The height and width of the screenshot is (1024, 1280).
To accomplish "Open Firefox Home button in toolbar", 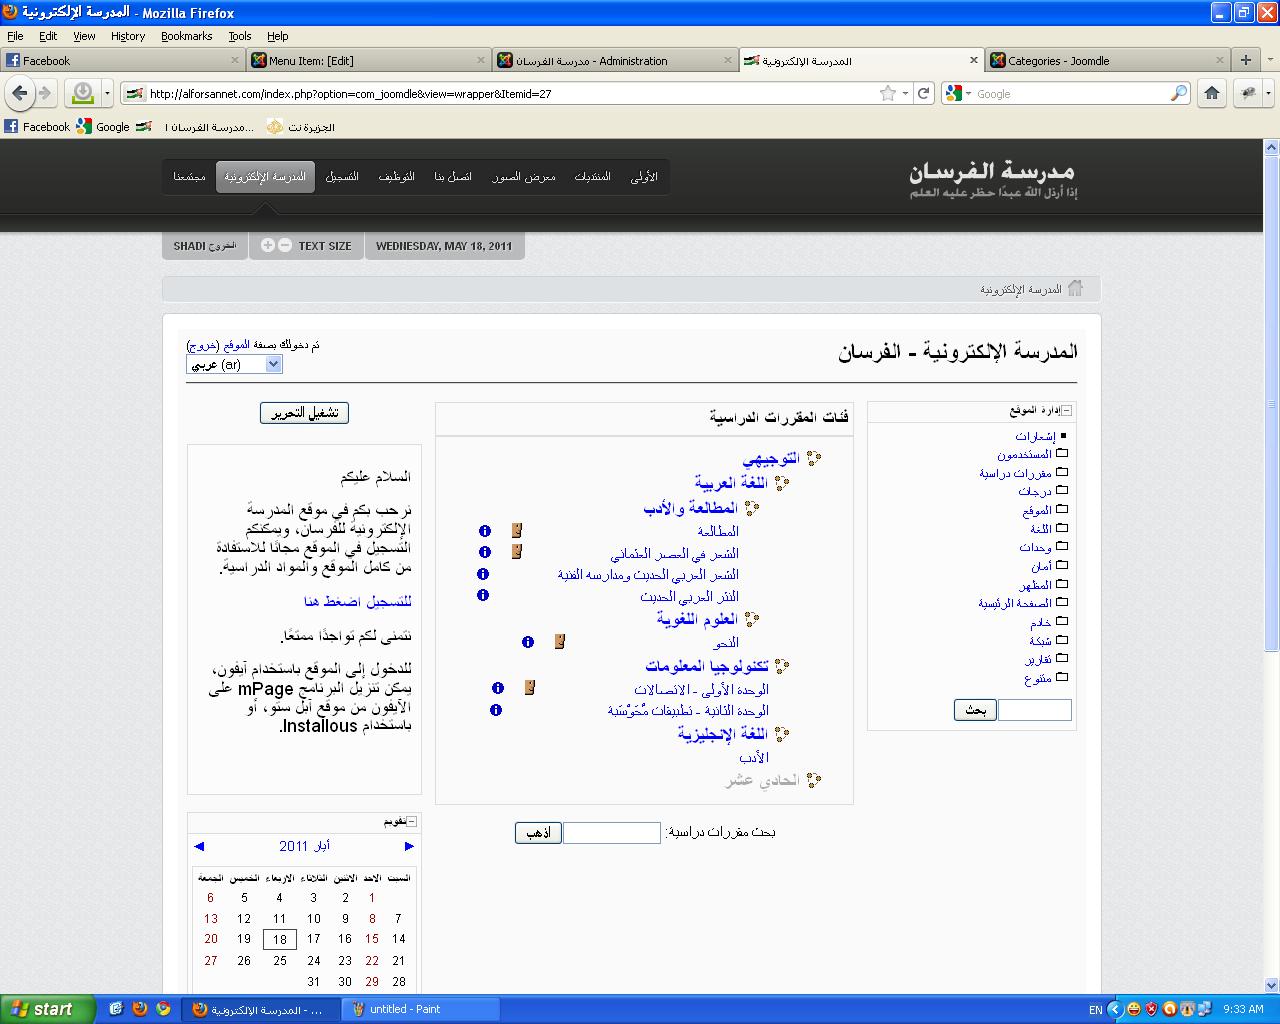I will 1212,93.
